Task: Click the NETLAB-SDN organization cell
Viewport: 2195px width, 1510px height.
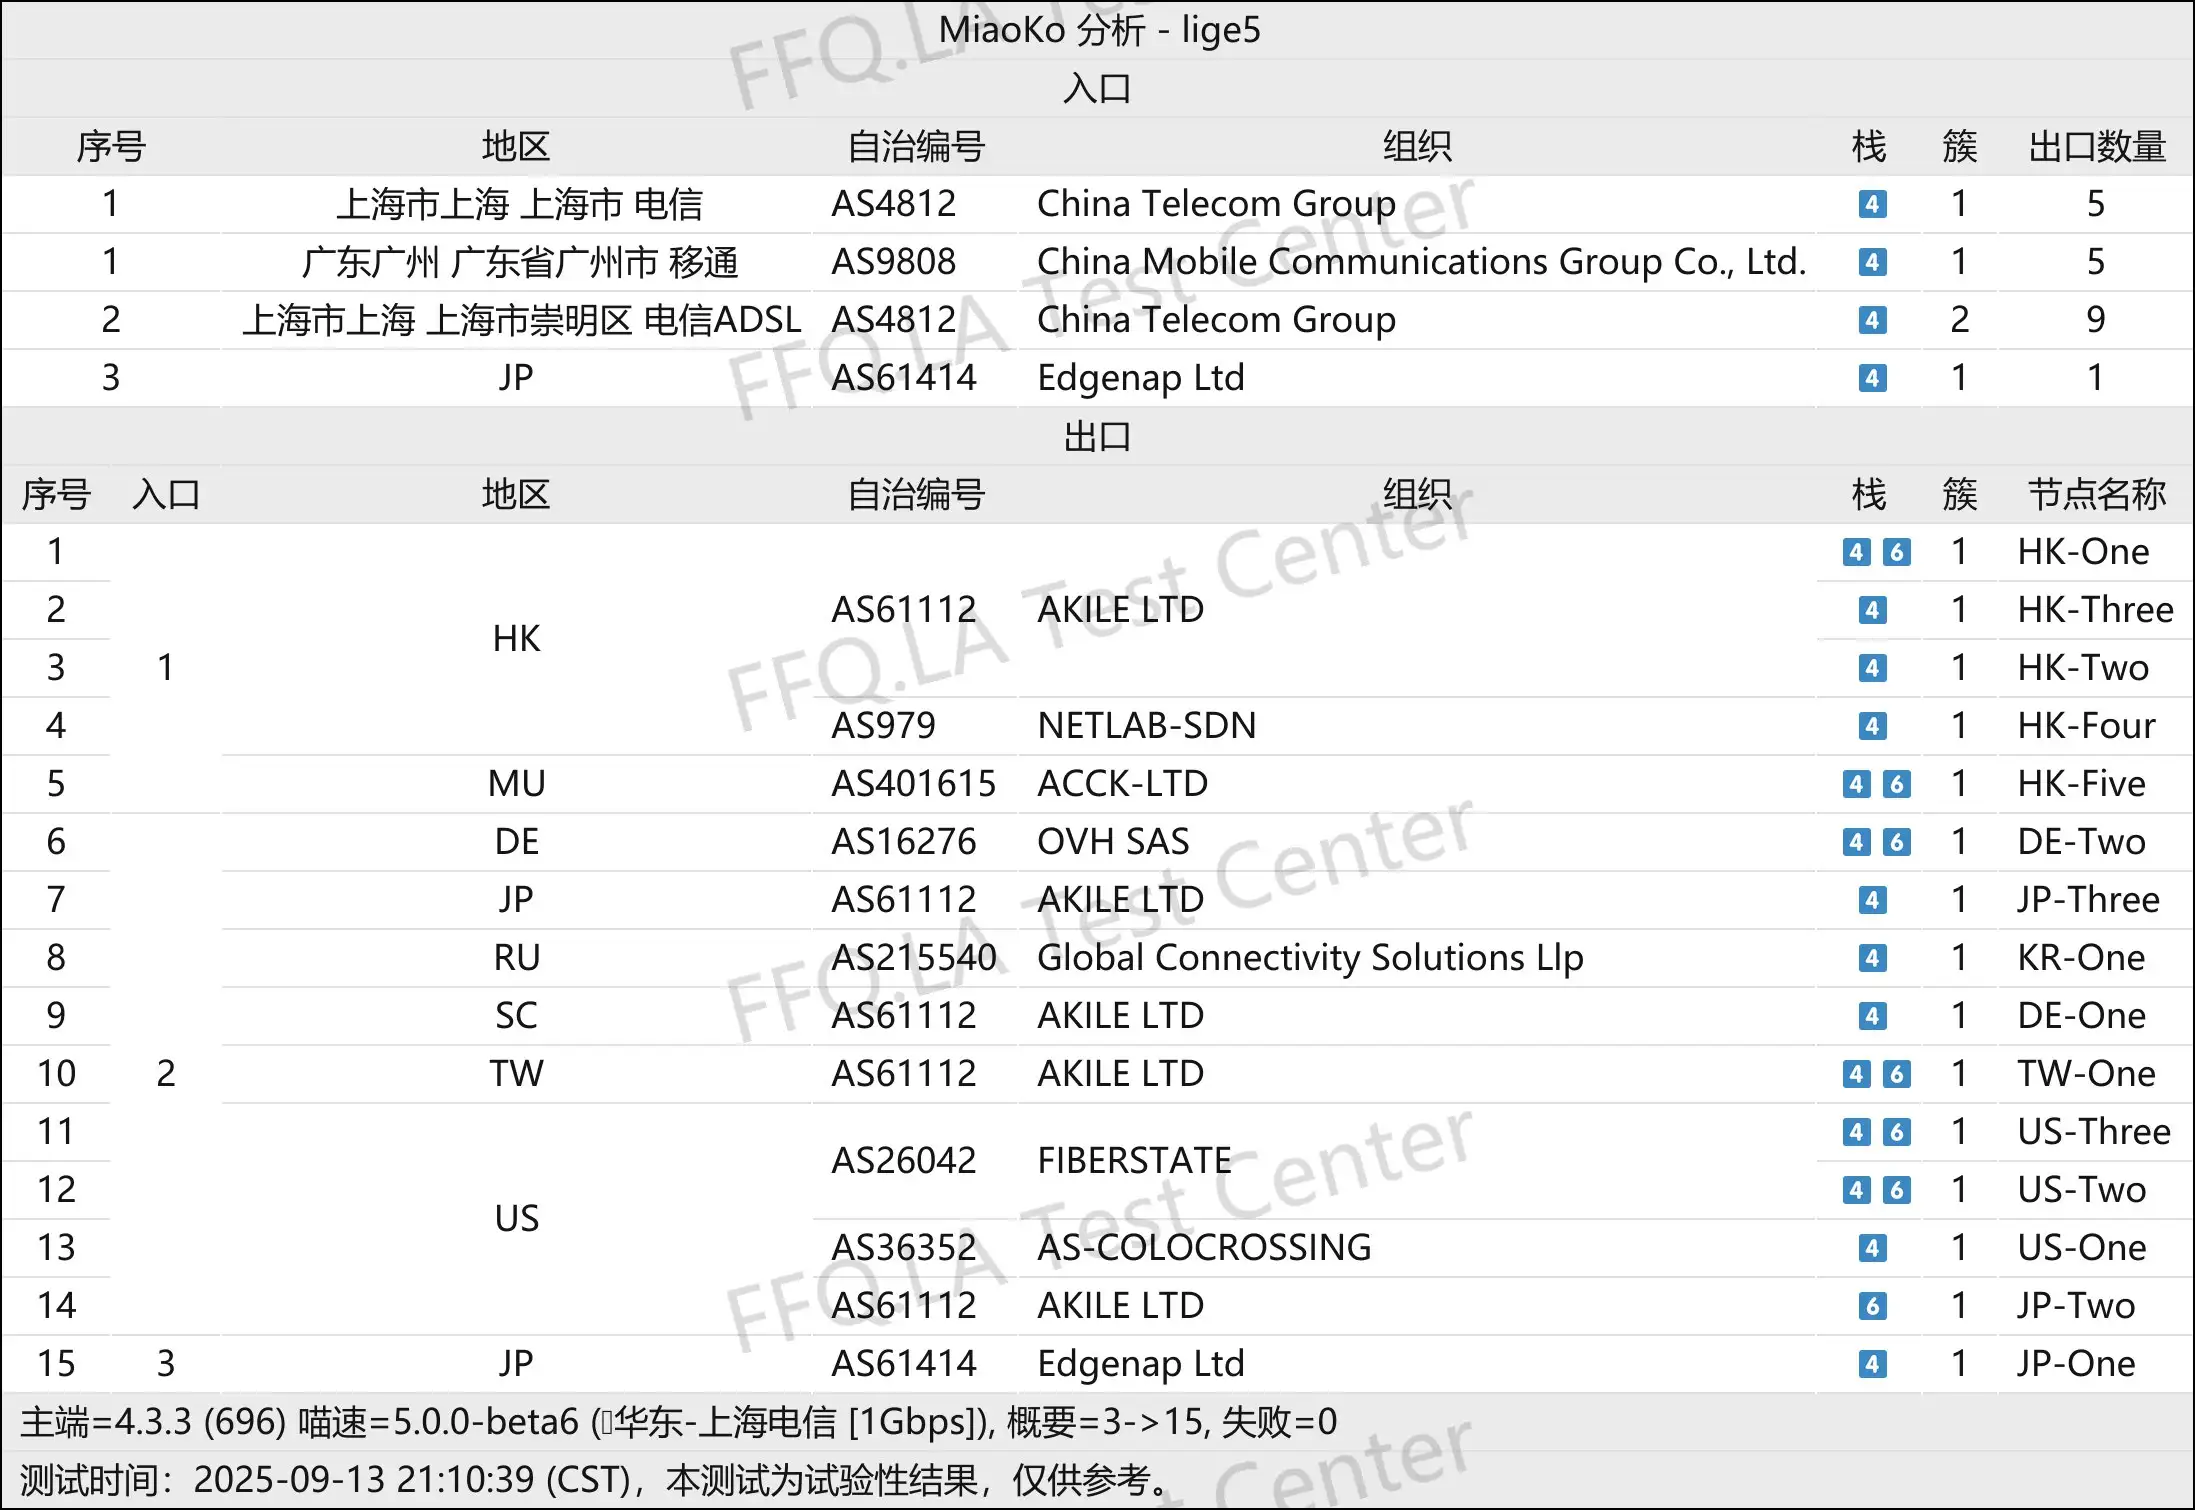Action: tap(1146, 726)
